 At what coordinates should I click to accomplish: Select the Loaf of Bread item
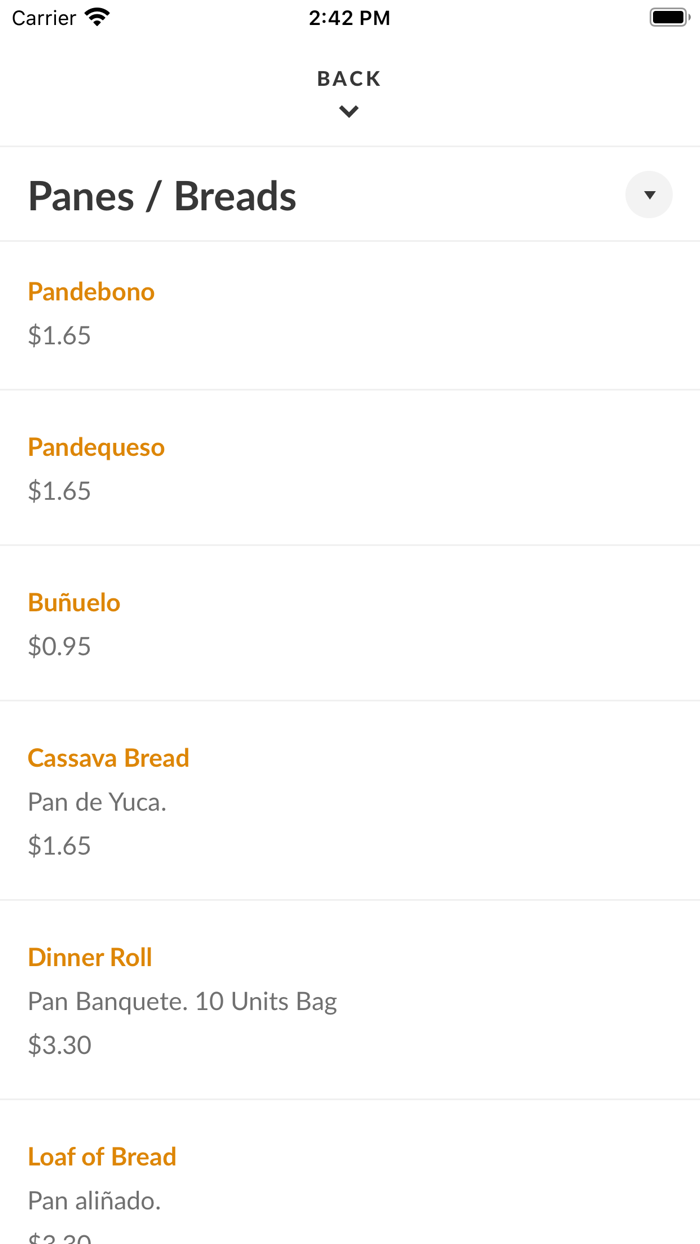(x=102, y=1157)
